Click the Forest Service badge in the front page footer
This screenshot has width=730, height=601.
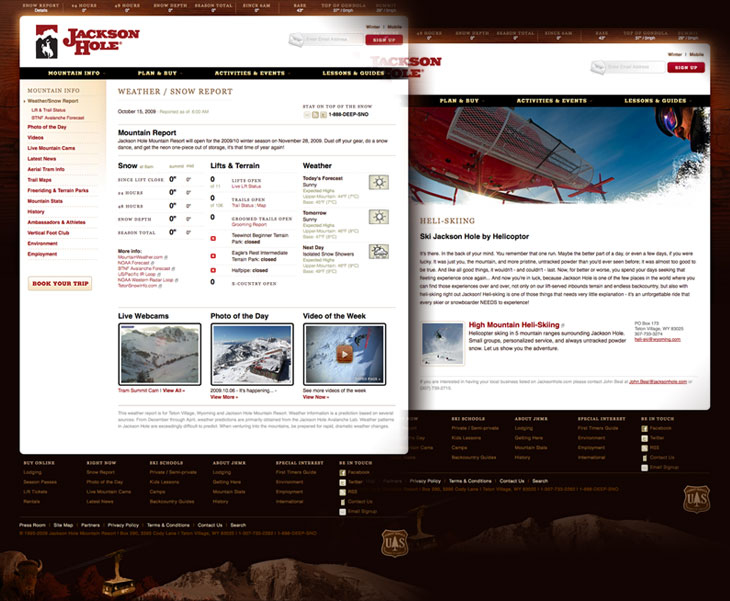pos(395,543)
